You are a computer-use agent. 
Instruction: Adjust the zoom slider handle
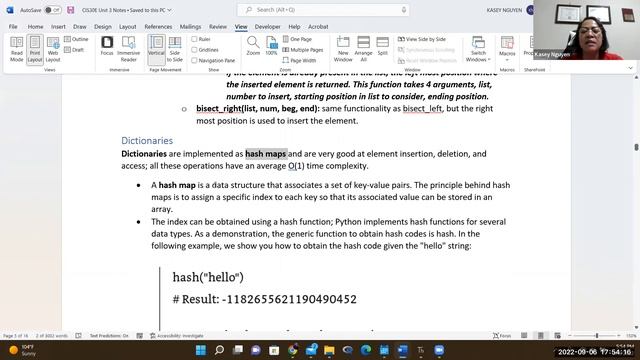point(597,336)
